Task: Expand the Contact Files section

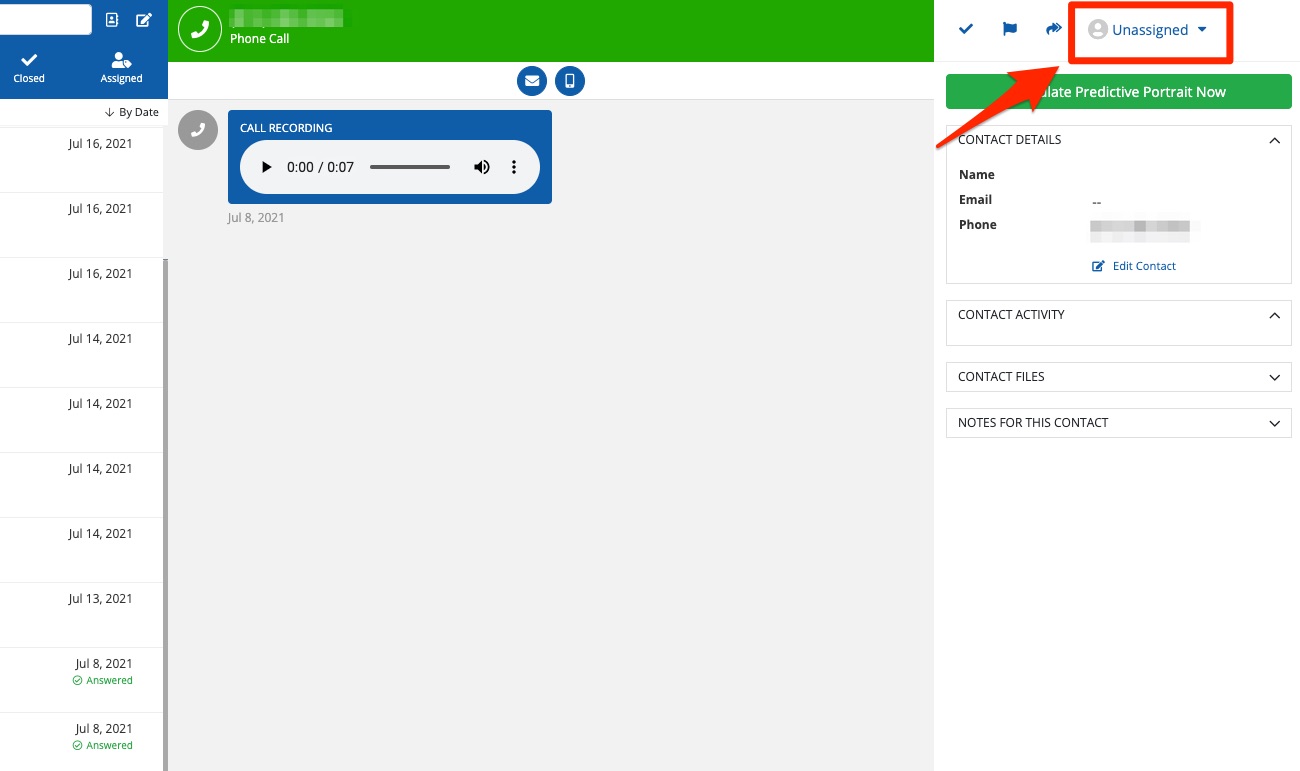Action: tap(1274, 377)
